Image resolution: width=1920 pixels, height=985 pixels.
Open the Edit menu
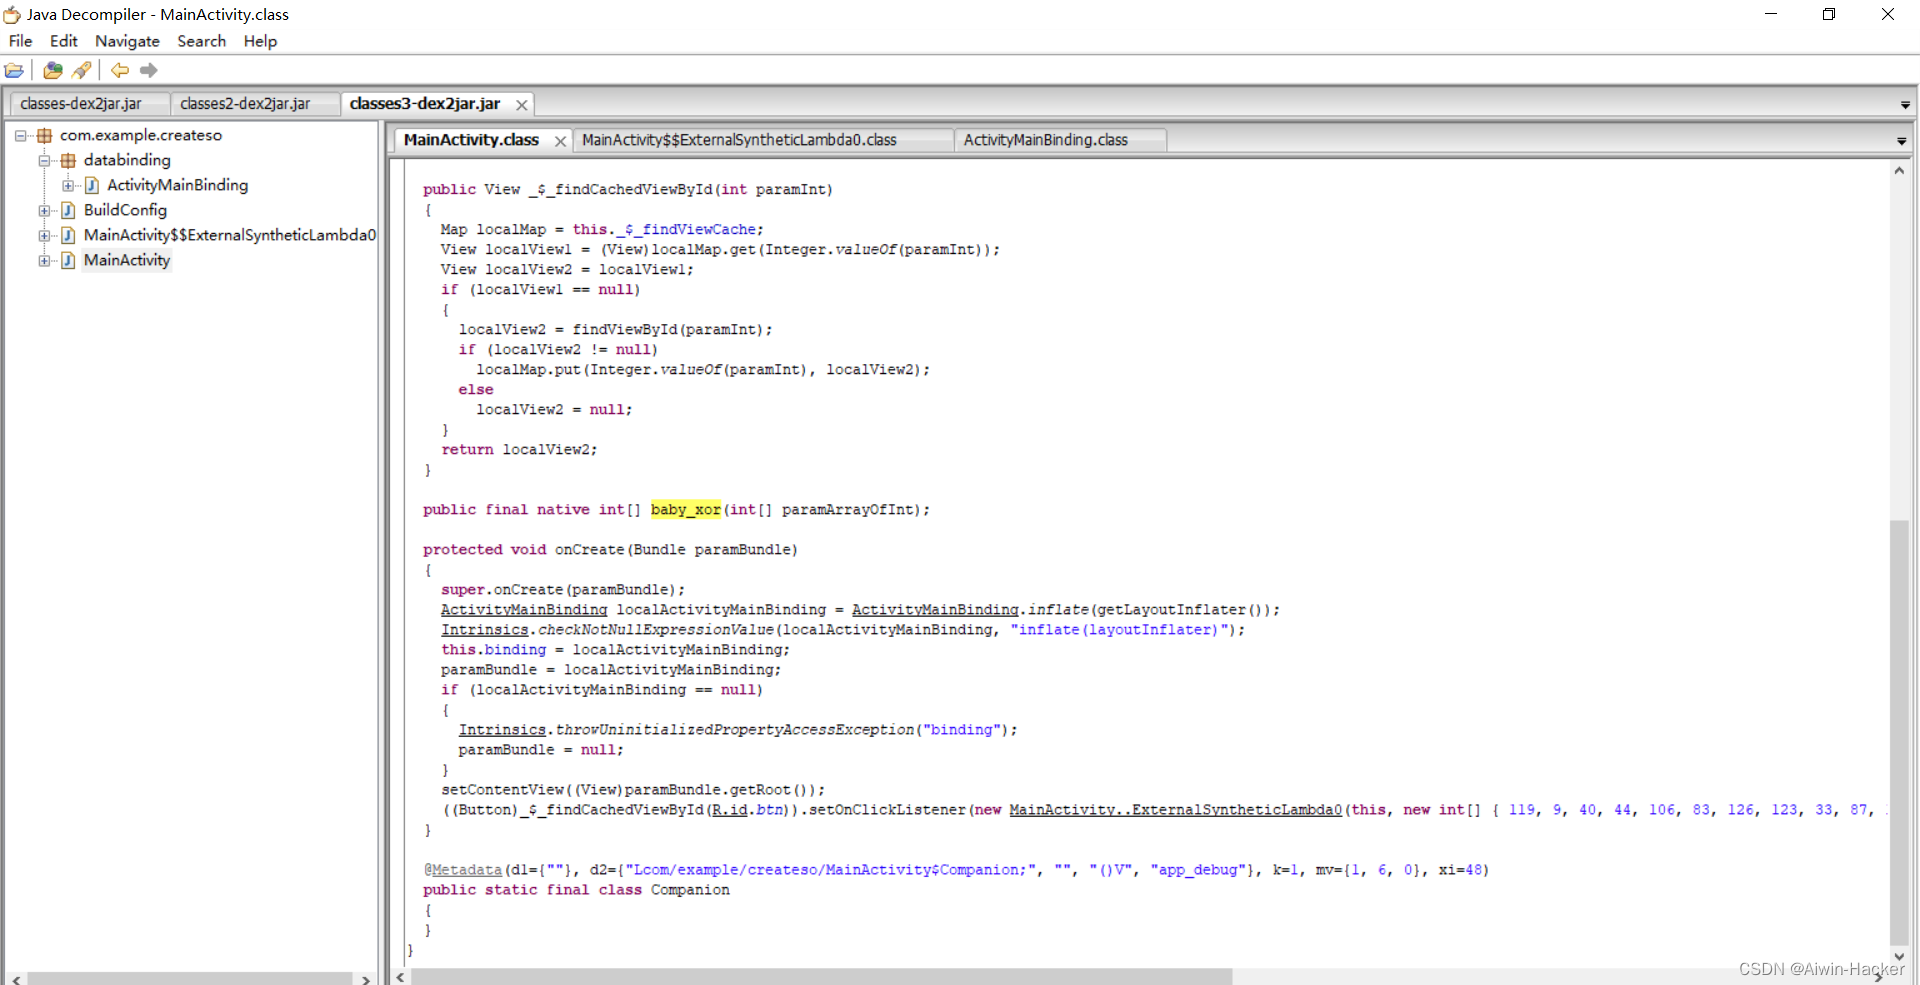pyautogui.click(x=63, y=41)
